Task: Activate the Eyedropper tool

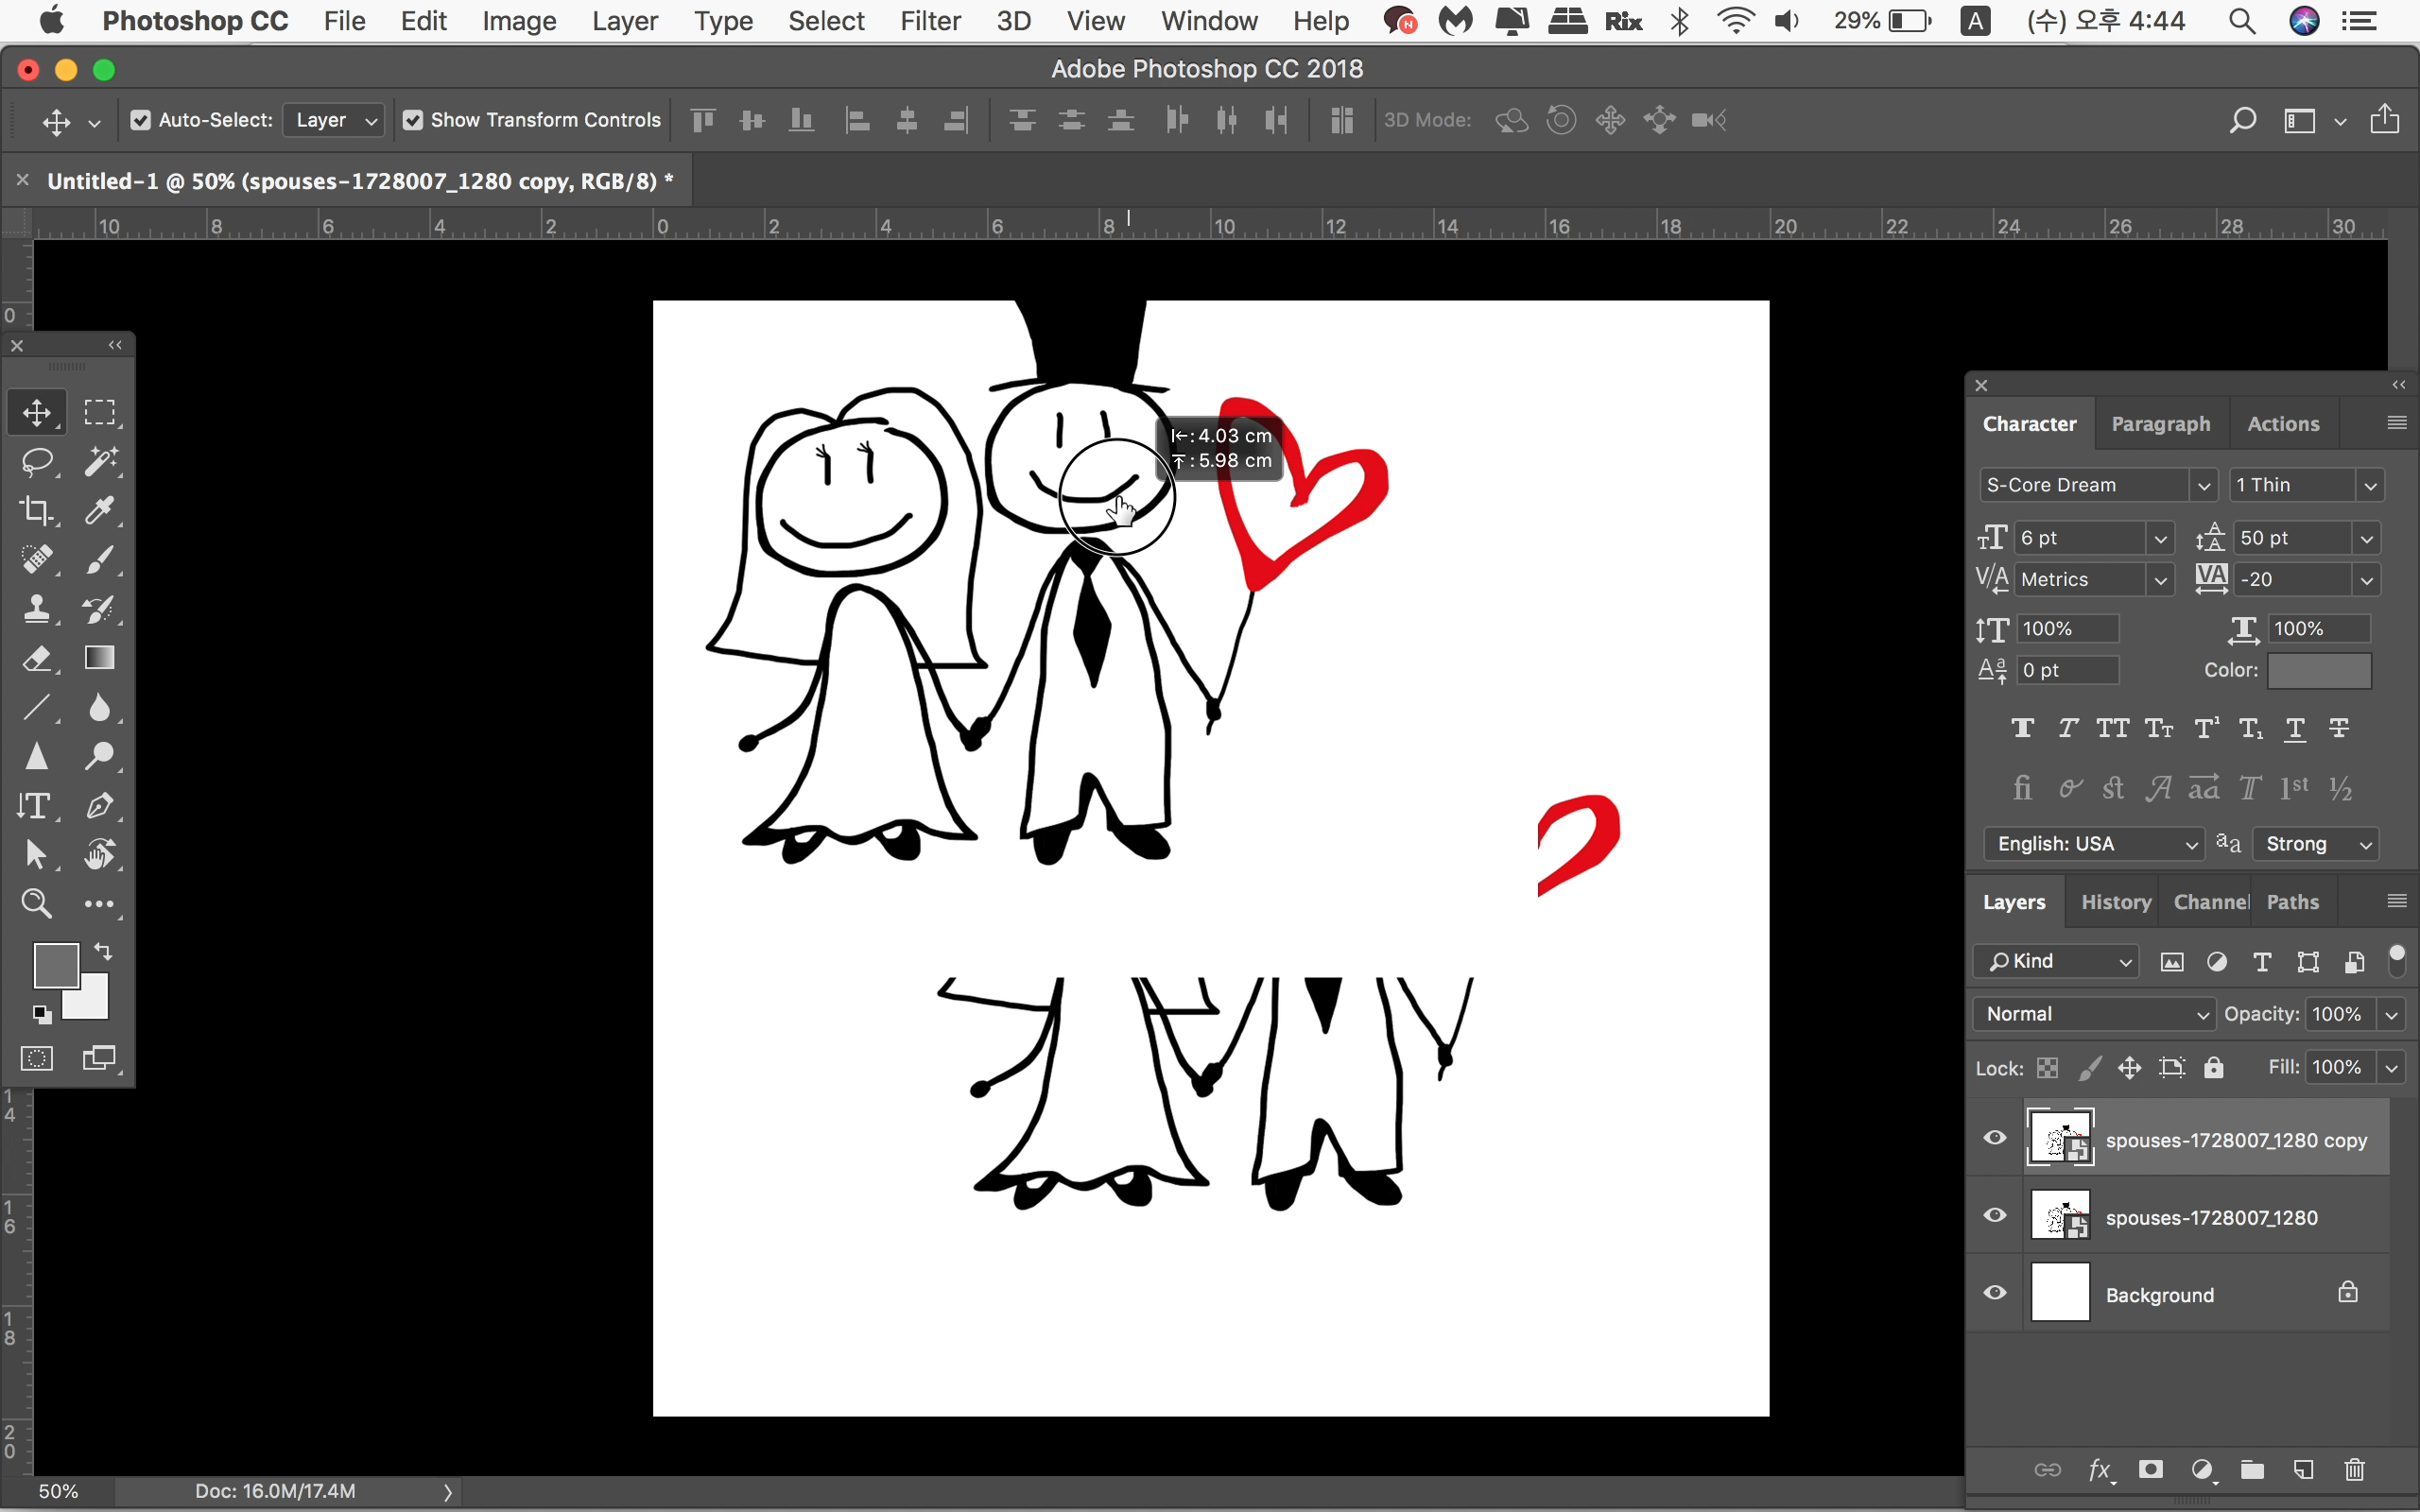Action: point(100,510)
